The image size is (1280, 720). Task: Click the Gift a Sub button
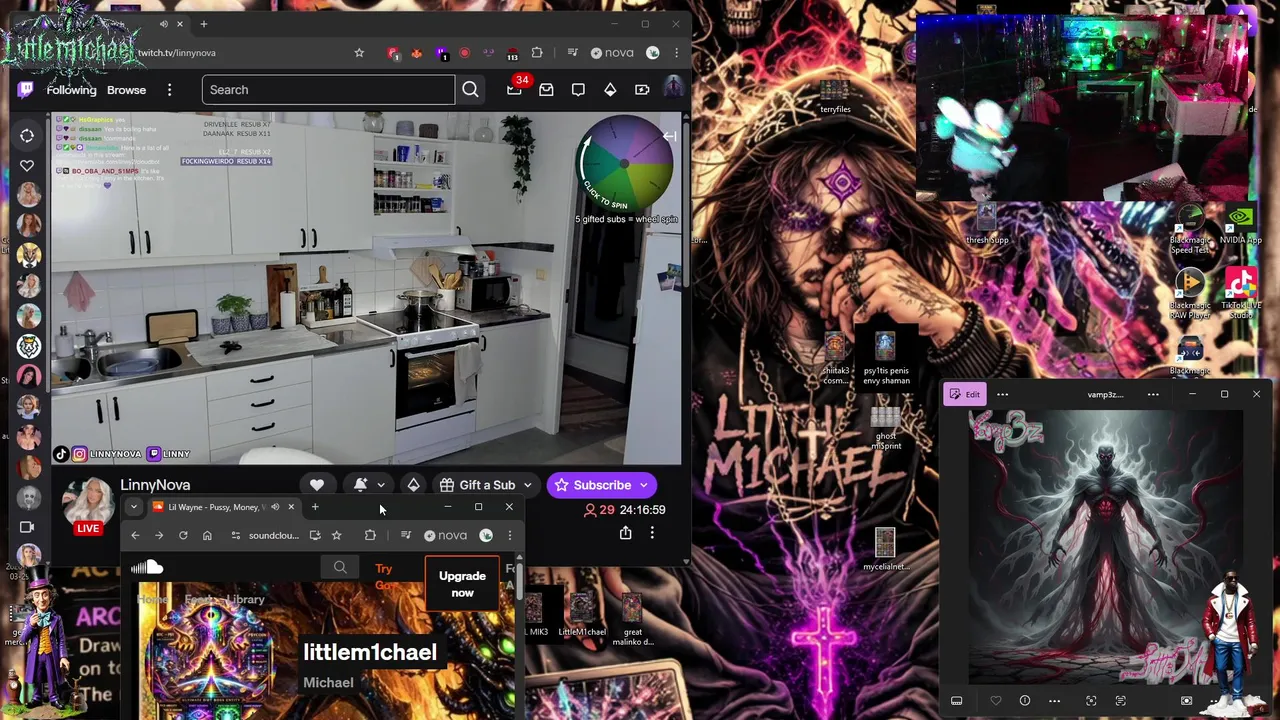pyautogui.click(x=478, y=485)
